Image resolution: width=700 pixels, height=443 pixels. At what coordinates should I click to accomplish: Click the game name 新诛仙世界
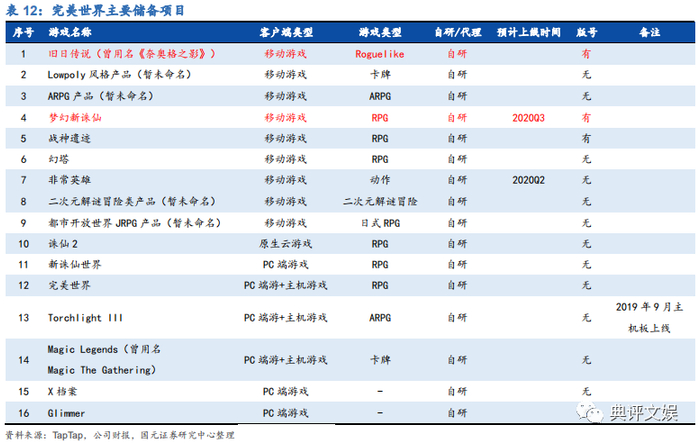[x=75, y=264]
